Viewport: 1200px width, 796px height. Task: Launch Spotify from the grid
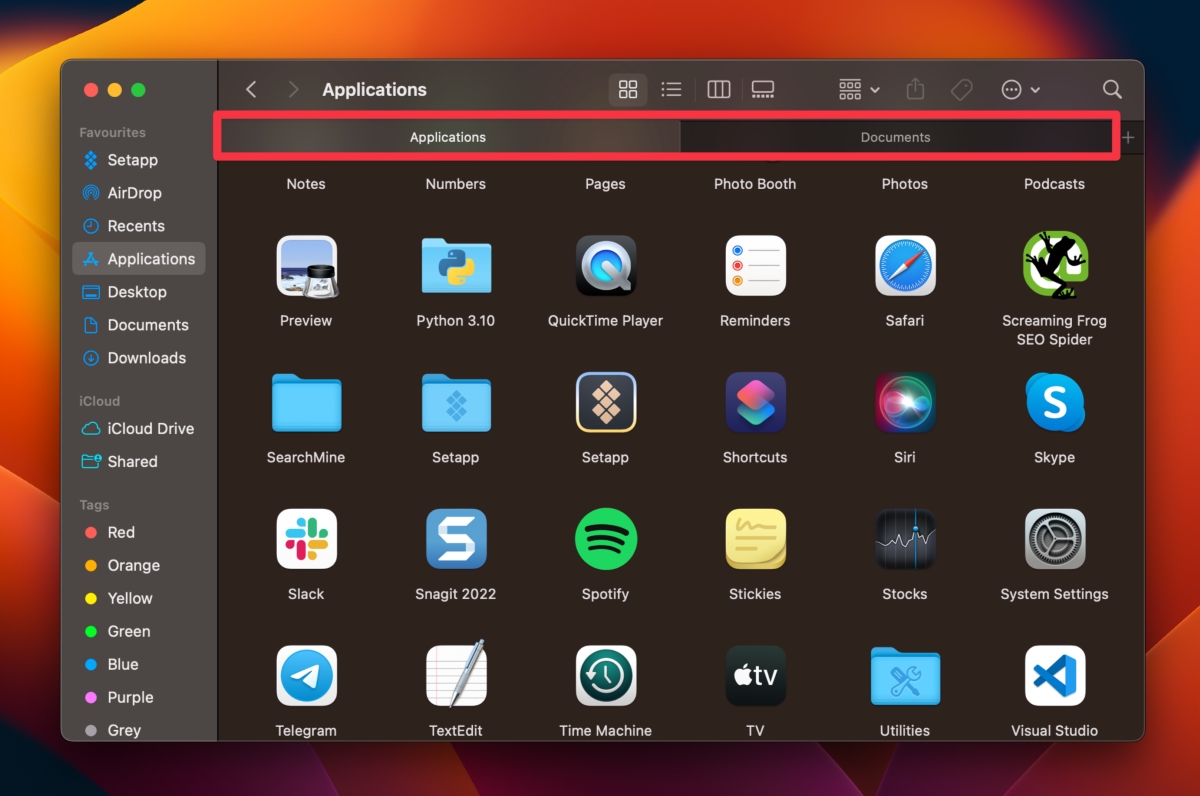(605, 539)
